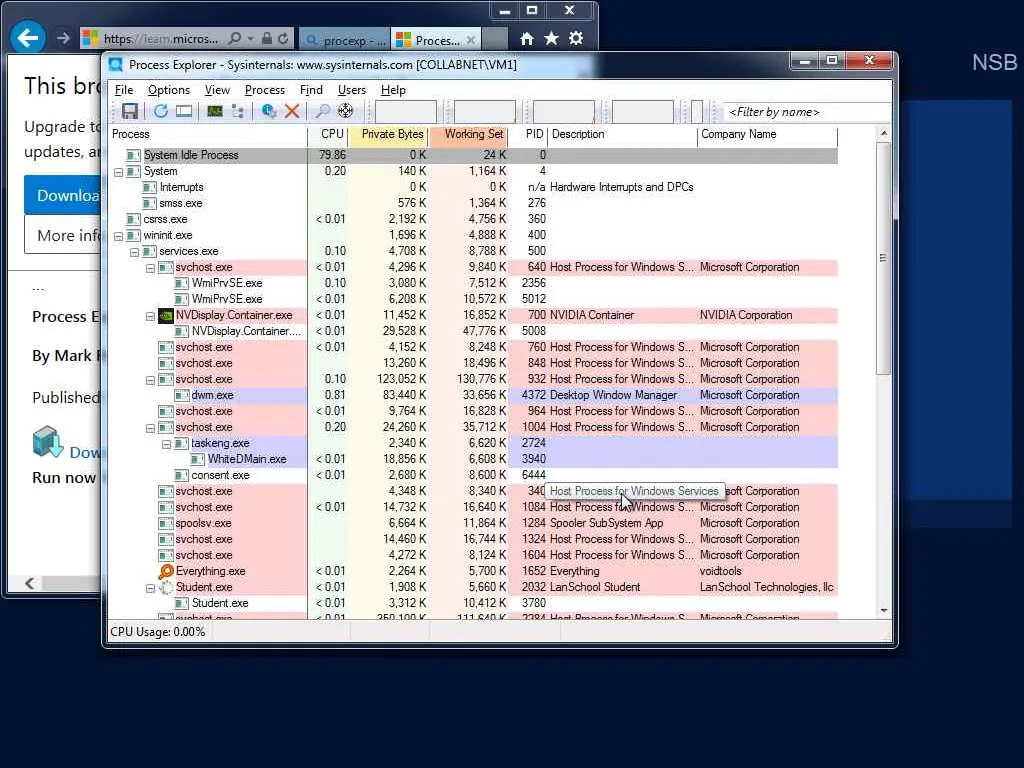Click the Process Explorer title bar icon
The image size is (1024, 768).
116,65
